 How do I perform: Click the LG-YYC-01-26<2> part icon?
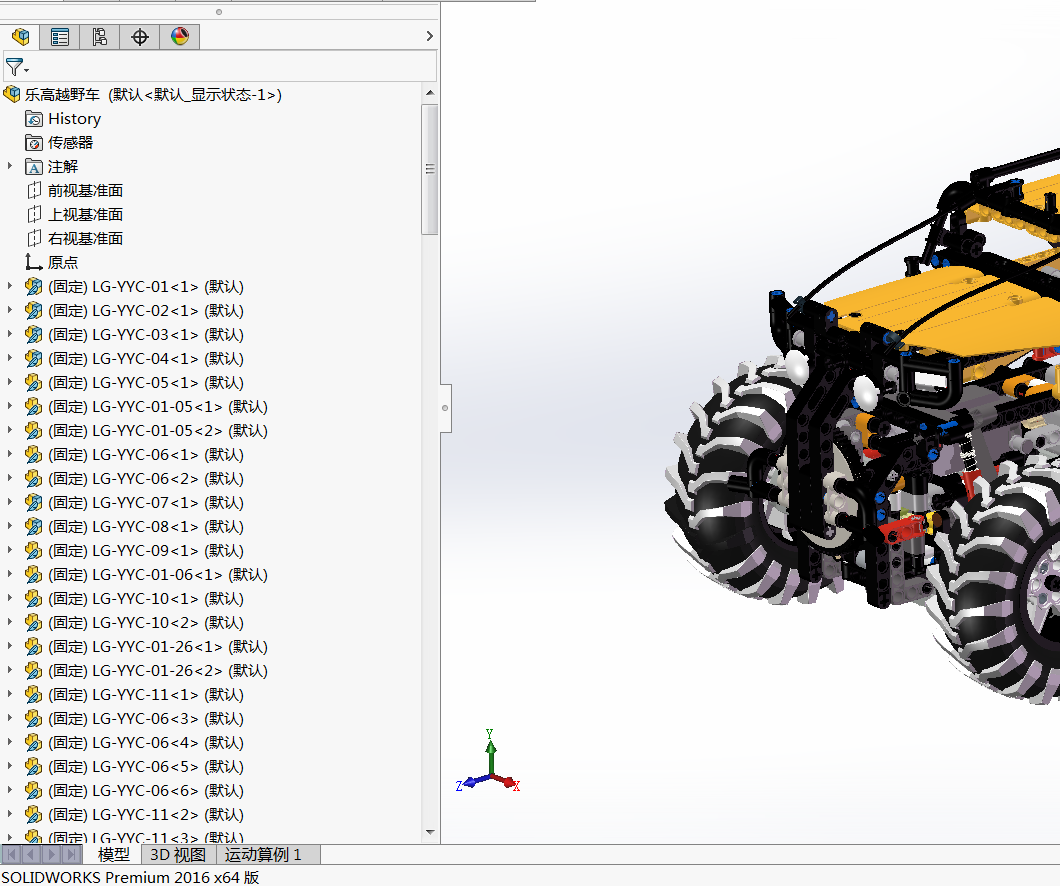33,670
